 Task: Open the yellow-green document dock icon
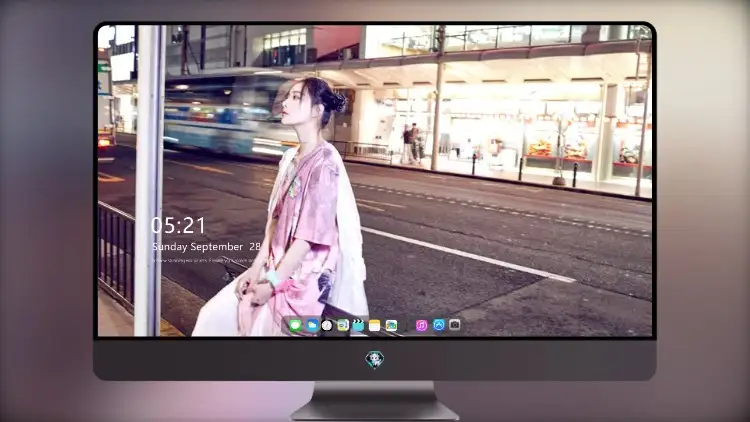tap(343, 325)
